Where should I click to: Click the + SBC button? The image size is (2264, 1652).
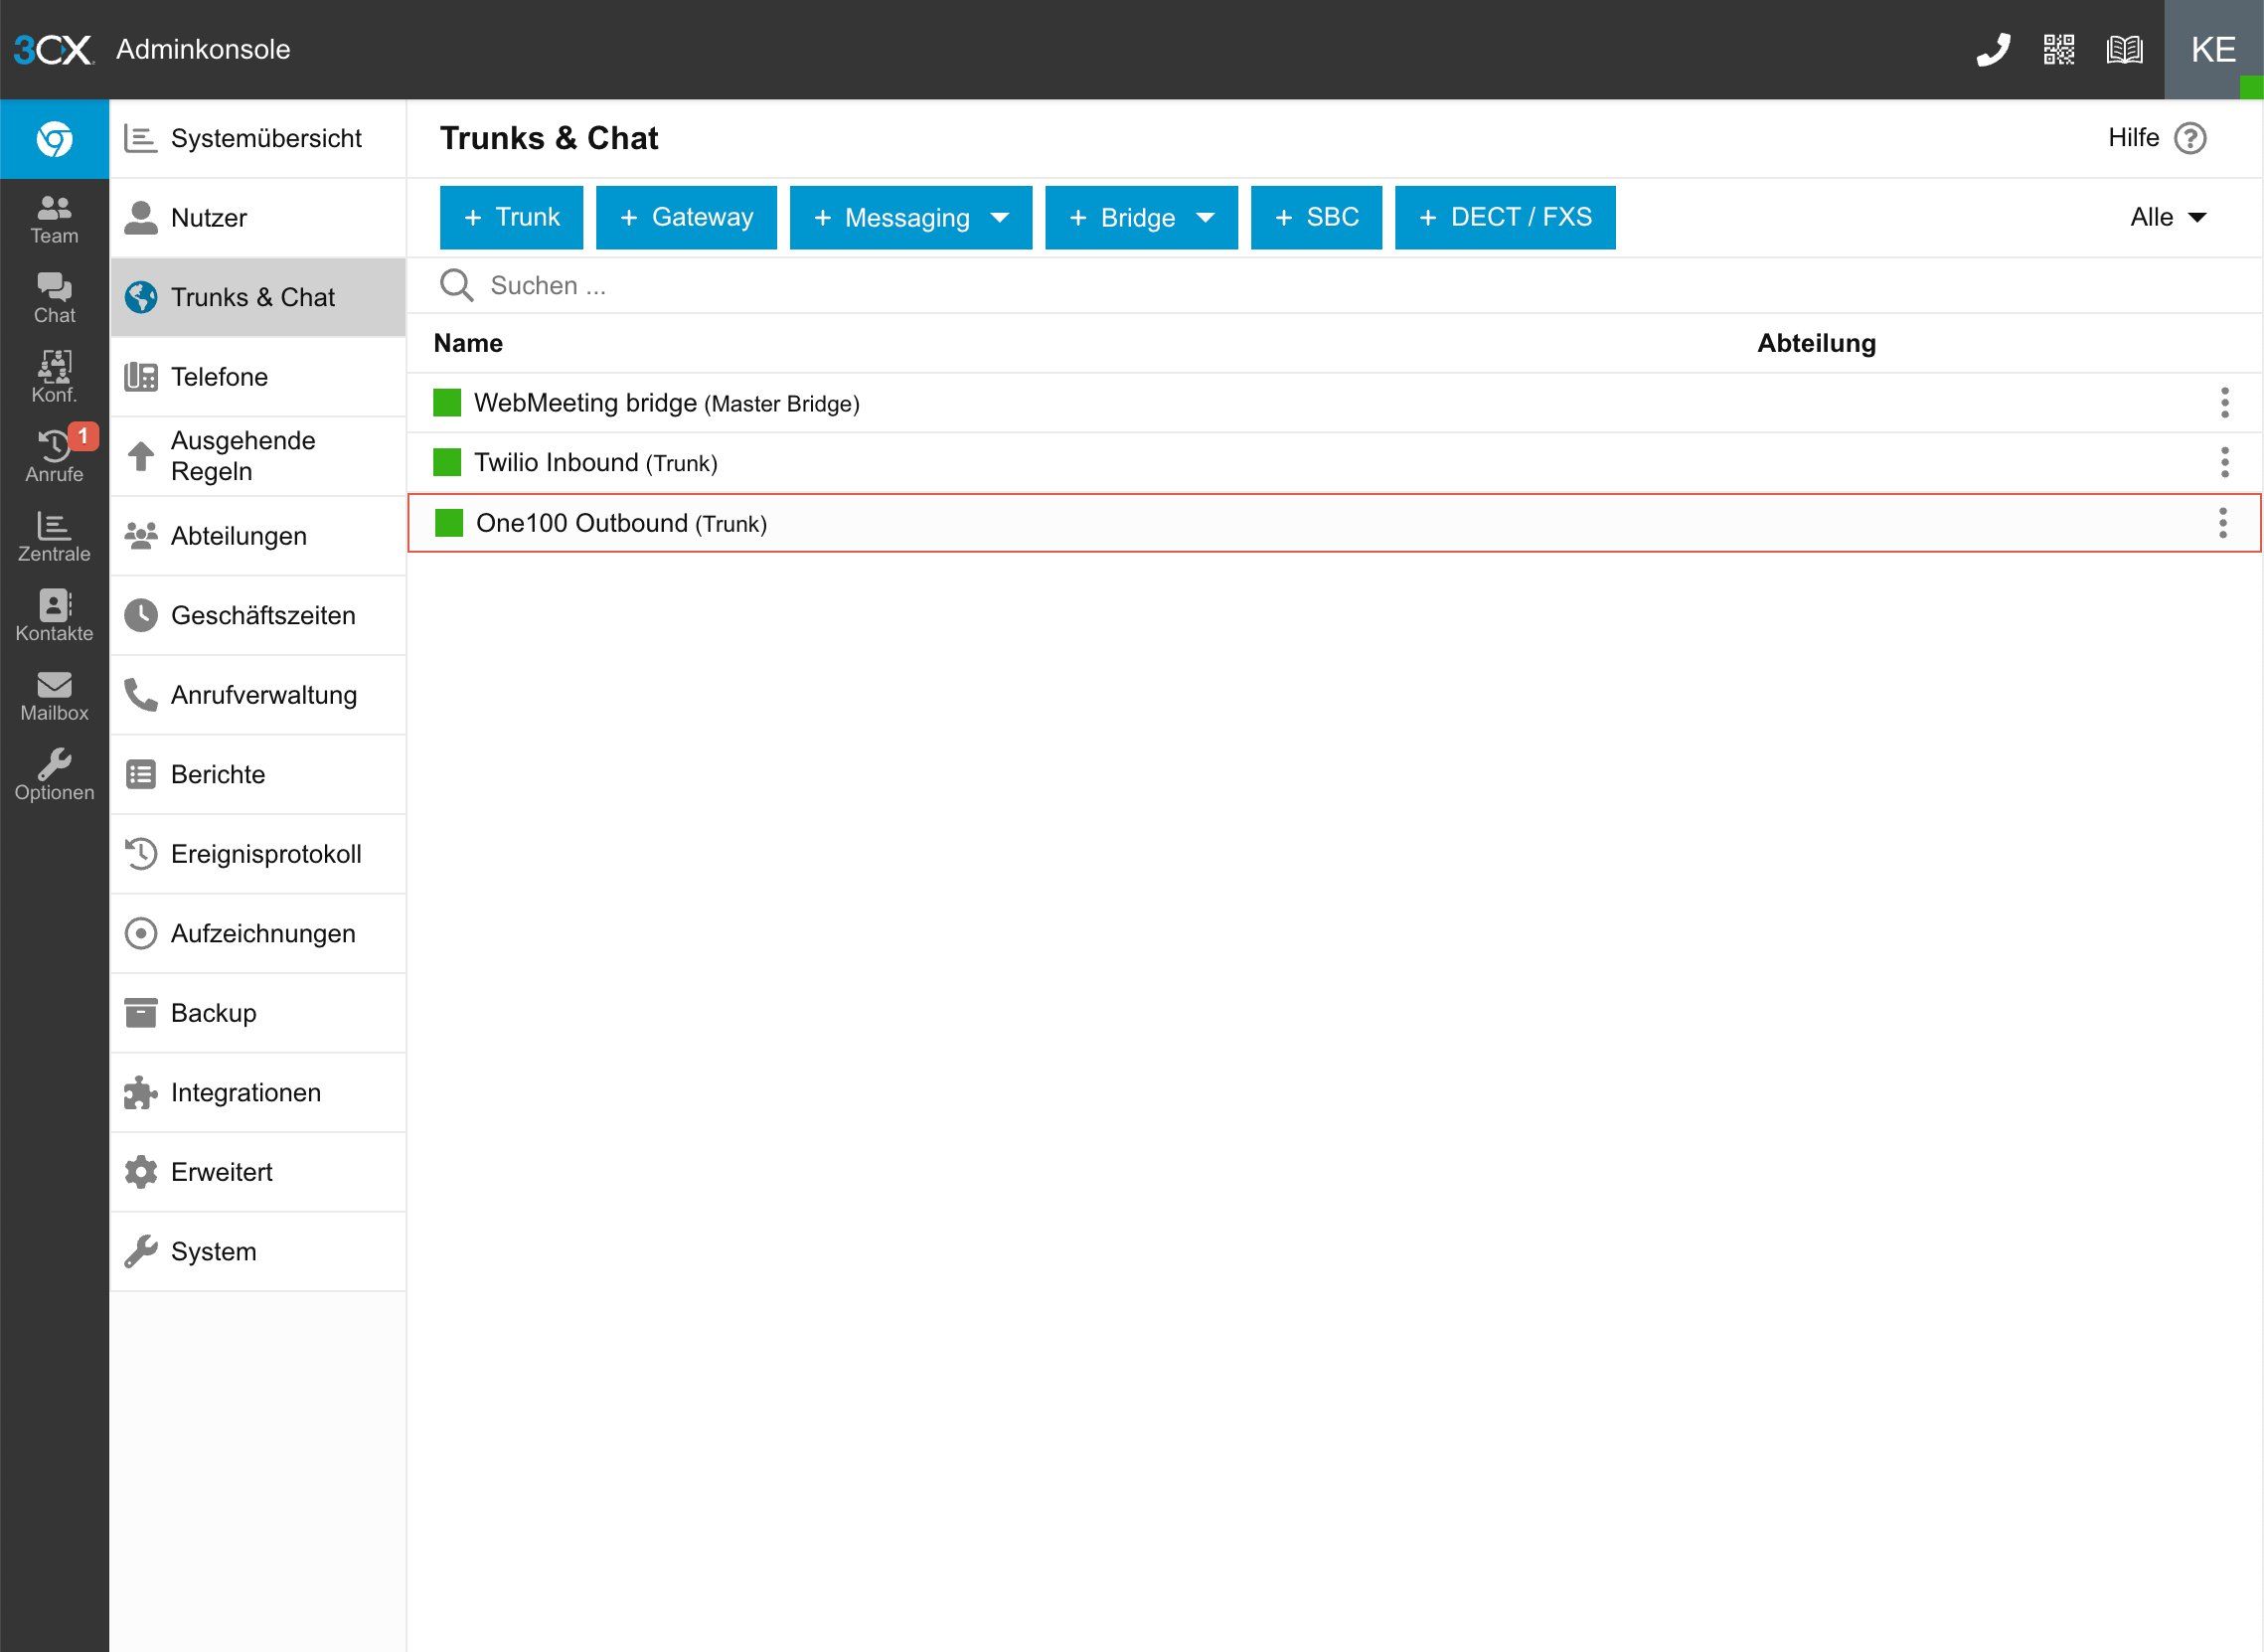pos(1316,217)
